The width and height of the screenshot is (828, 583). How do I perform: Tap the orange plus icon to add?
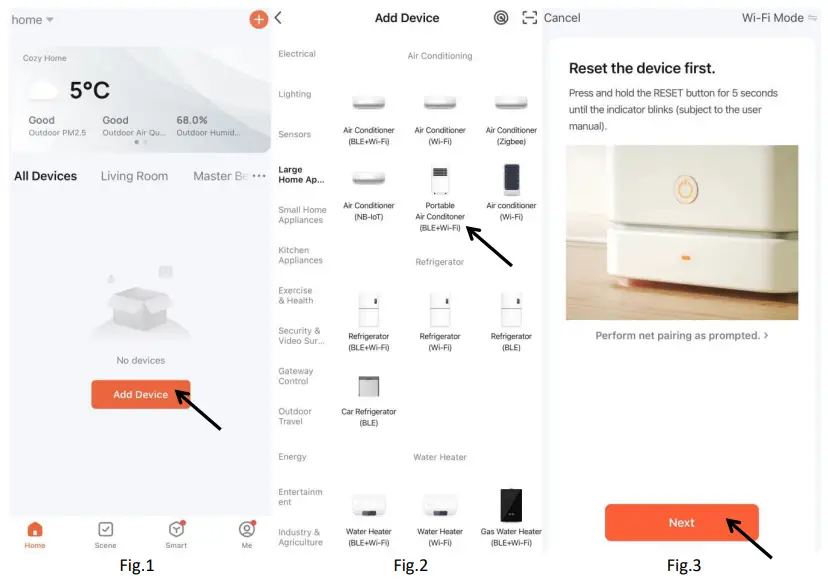click(x=258, y=20)
